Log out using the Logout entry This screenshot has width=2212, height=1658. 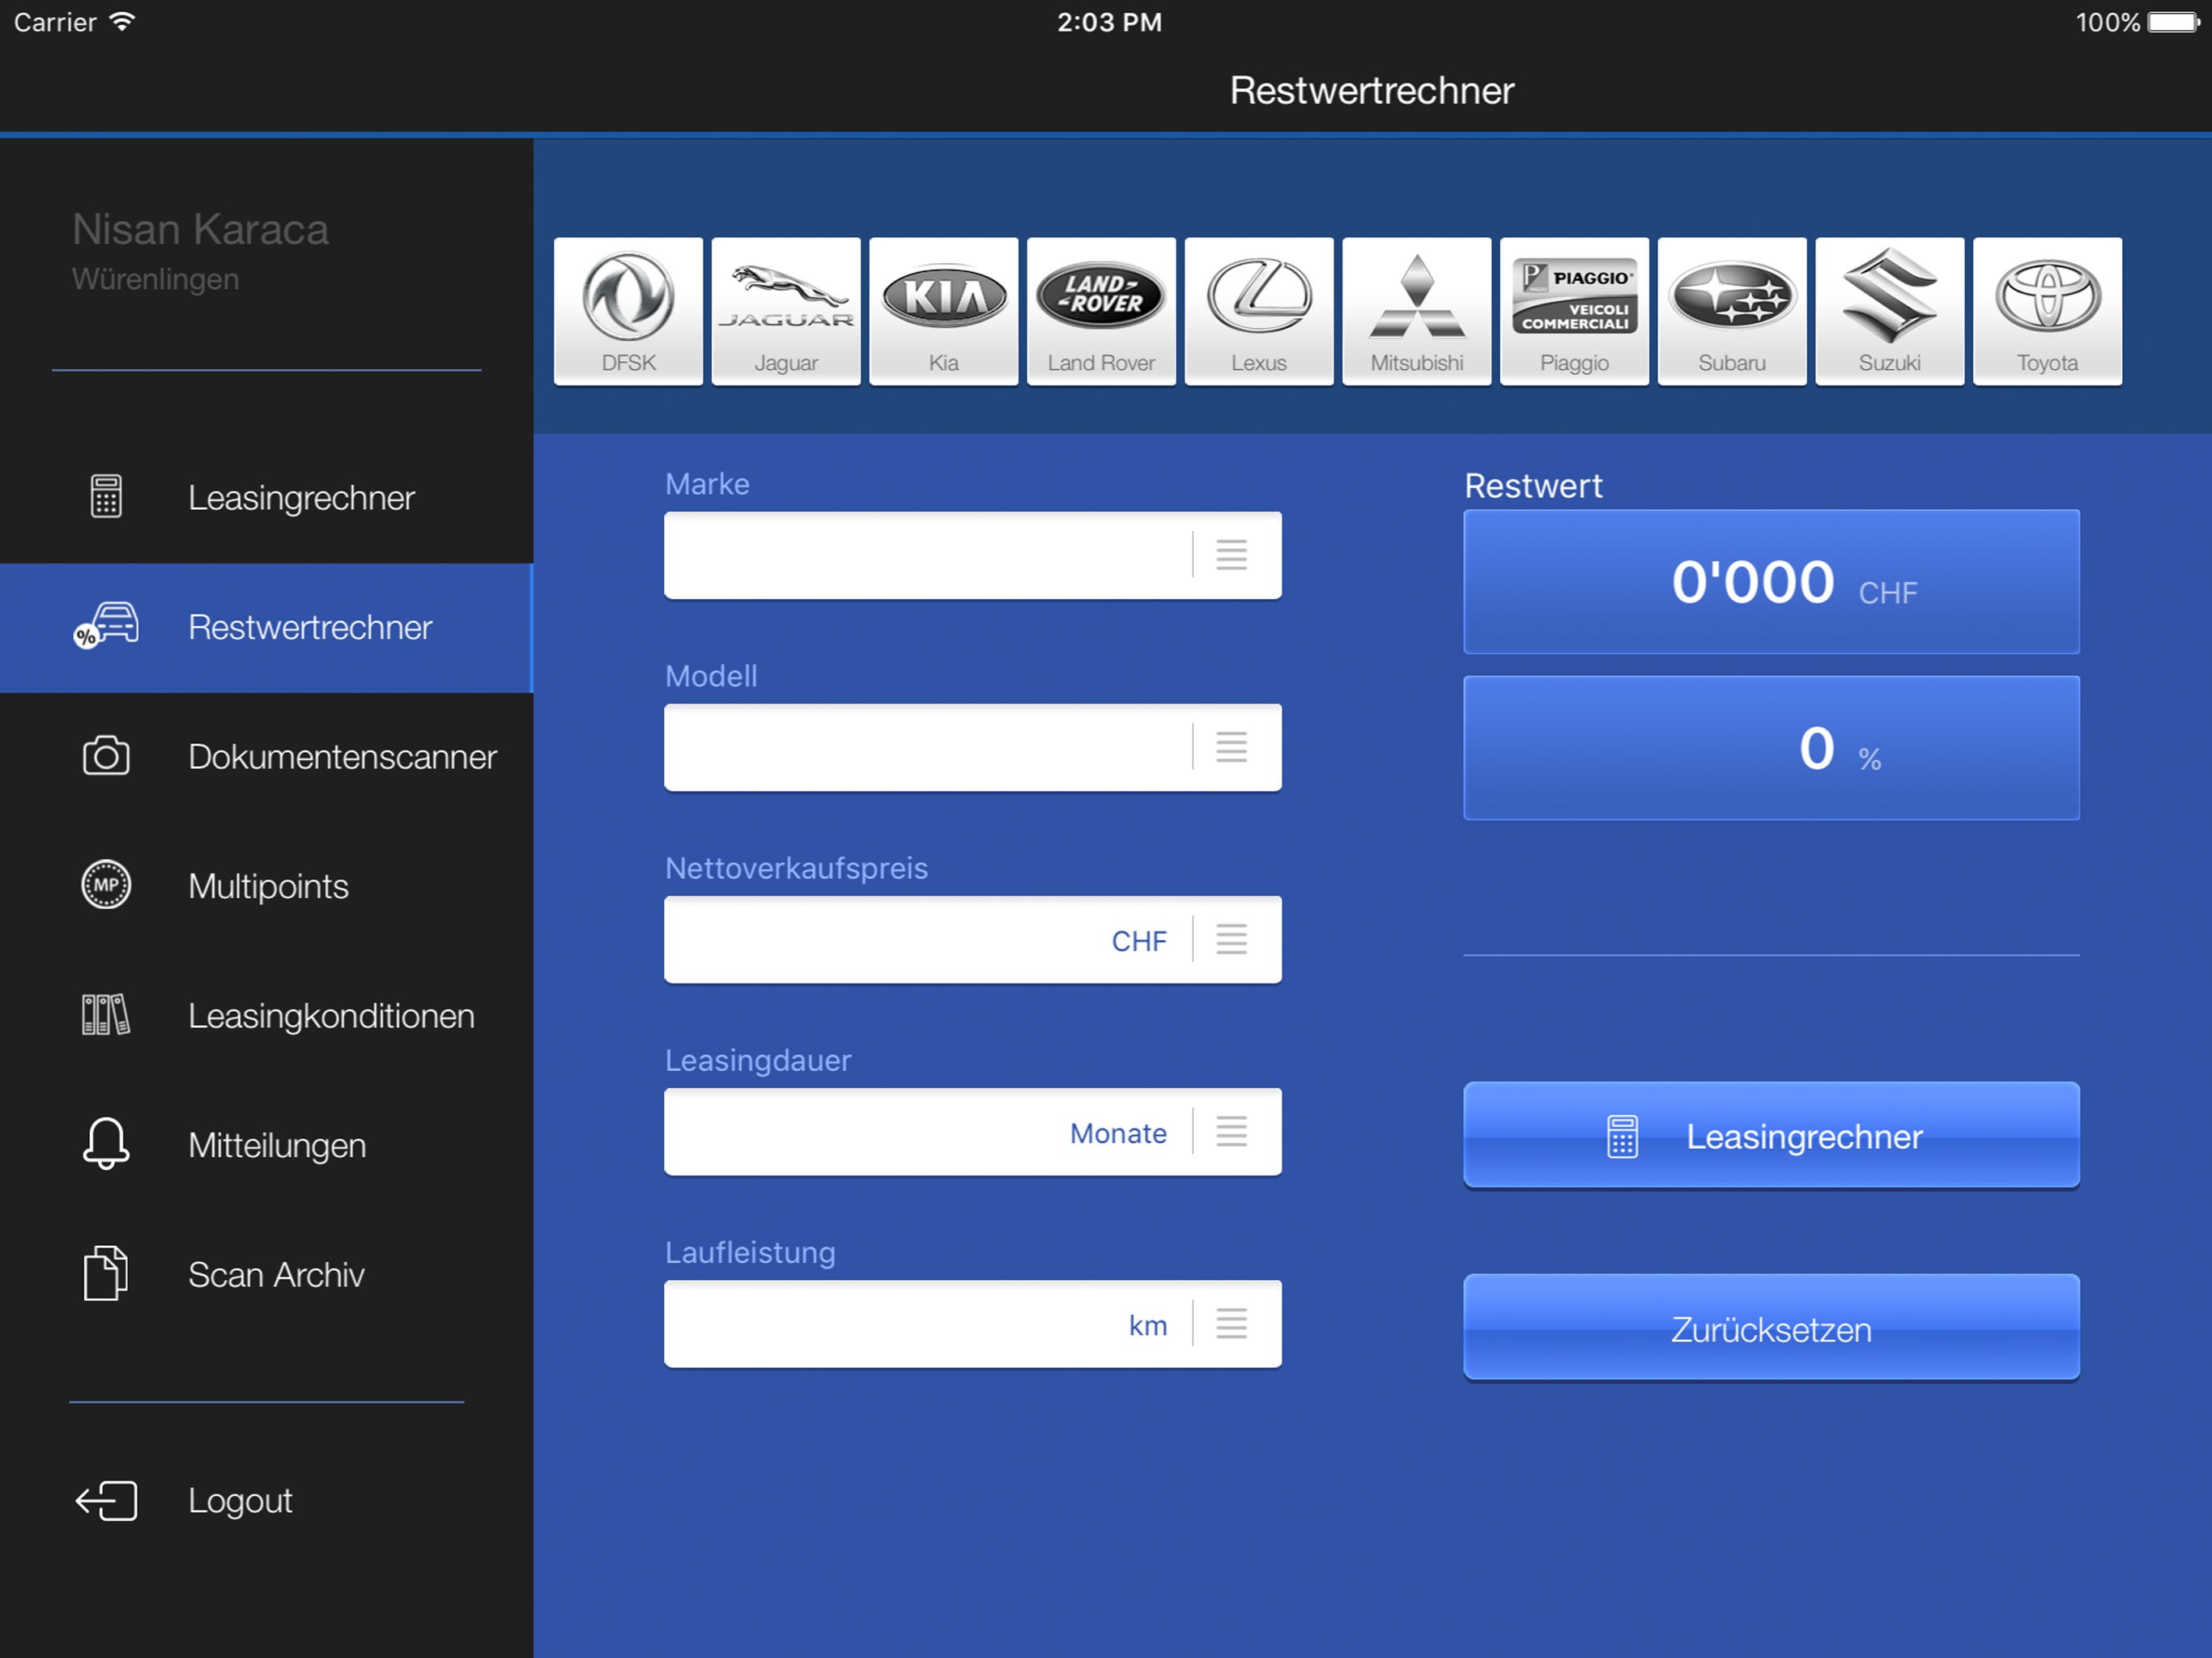click(x=266, y=1501)
